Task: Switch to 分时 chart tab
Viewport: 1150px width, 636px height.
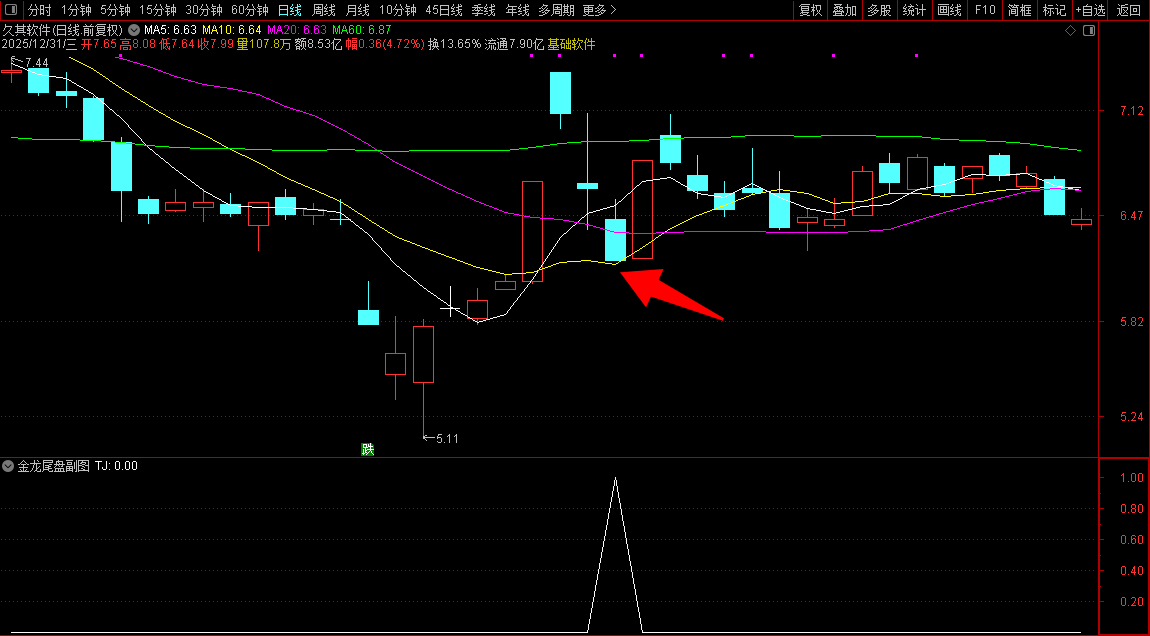Action: [x=39, y=10]
